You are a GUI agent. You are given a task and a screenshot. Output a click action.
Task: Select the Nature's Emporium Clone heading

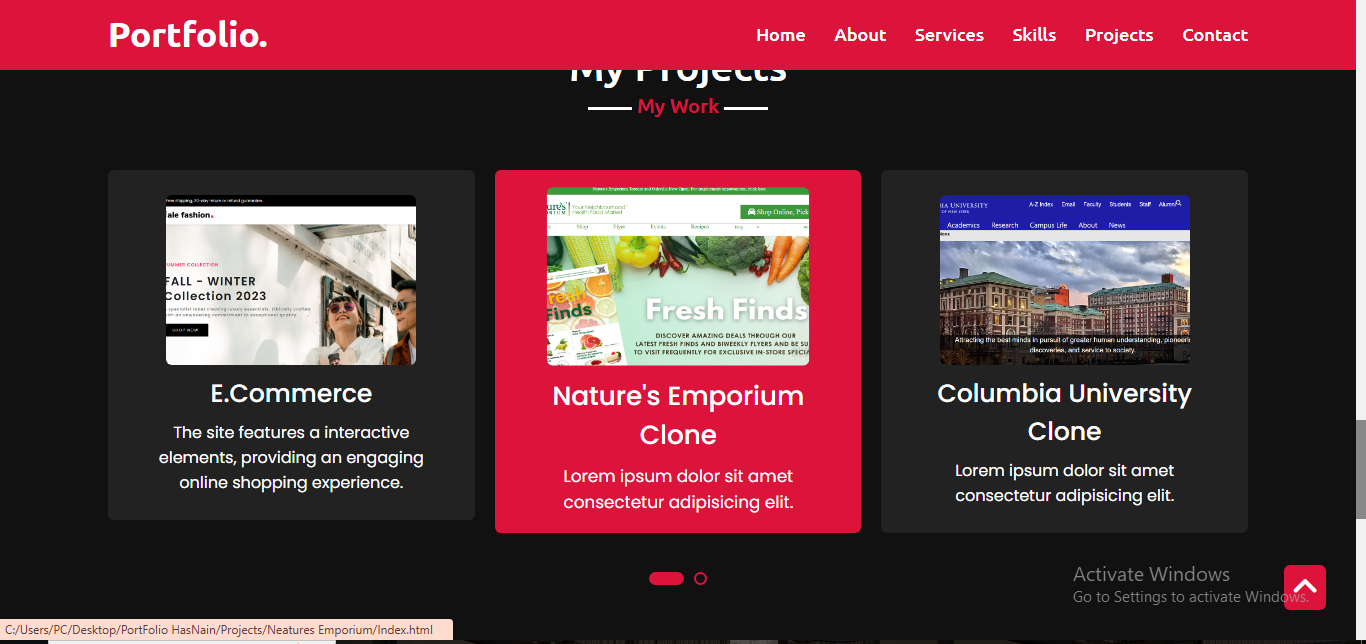point(678,415)
